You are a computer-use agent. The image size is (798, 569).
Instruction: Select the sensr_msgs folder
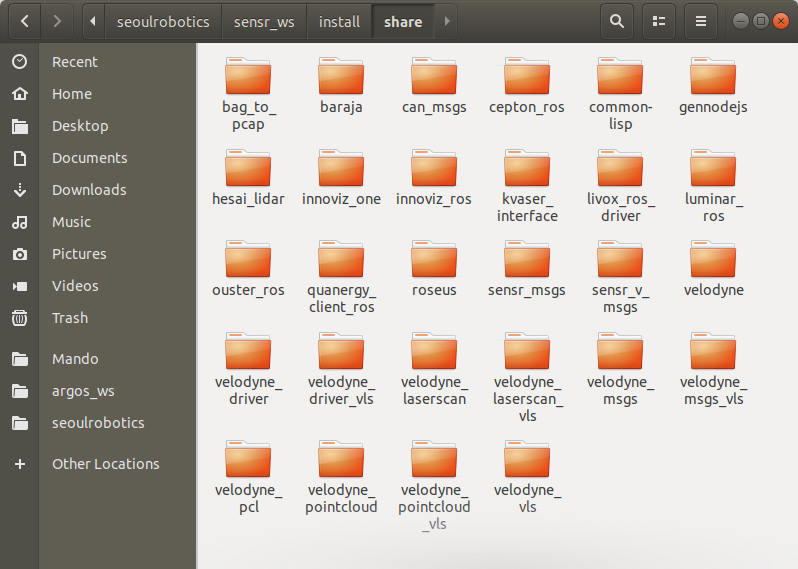click(527, 269)
